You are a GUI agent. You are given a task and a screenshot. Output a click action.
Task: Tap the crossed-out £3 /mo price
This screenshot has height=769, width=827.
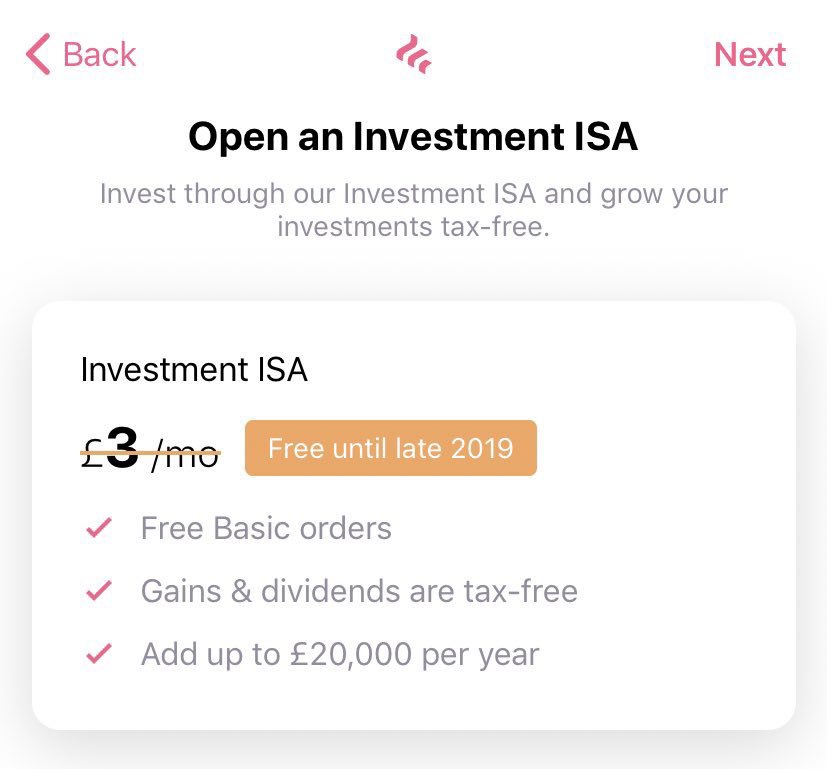(x=150, y=450)
